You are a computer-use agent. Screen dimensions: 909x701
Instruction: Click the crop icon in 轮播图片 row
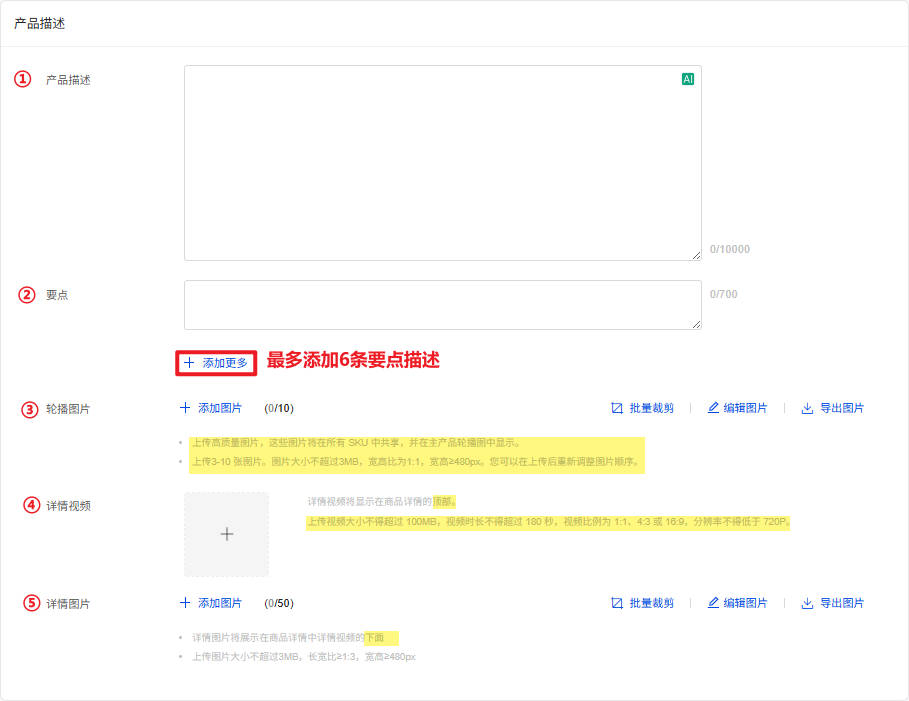tap(617, 408)
